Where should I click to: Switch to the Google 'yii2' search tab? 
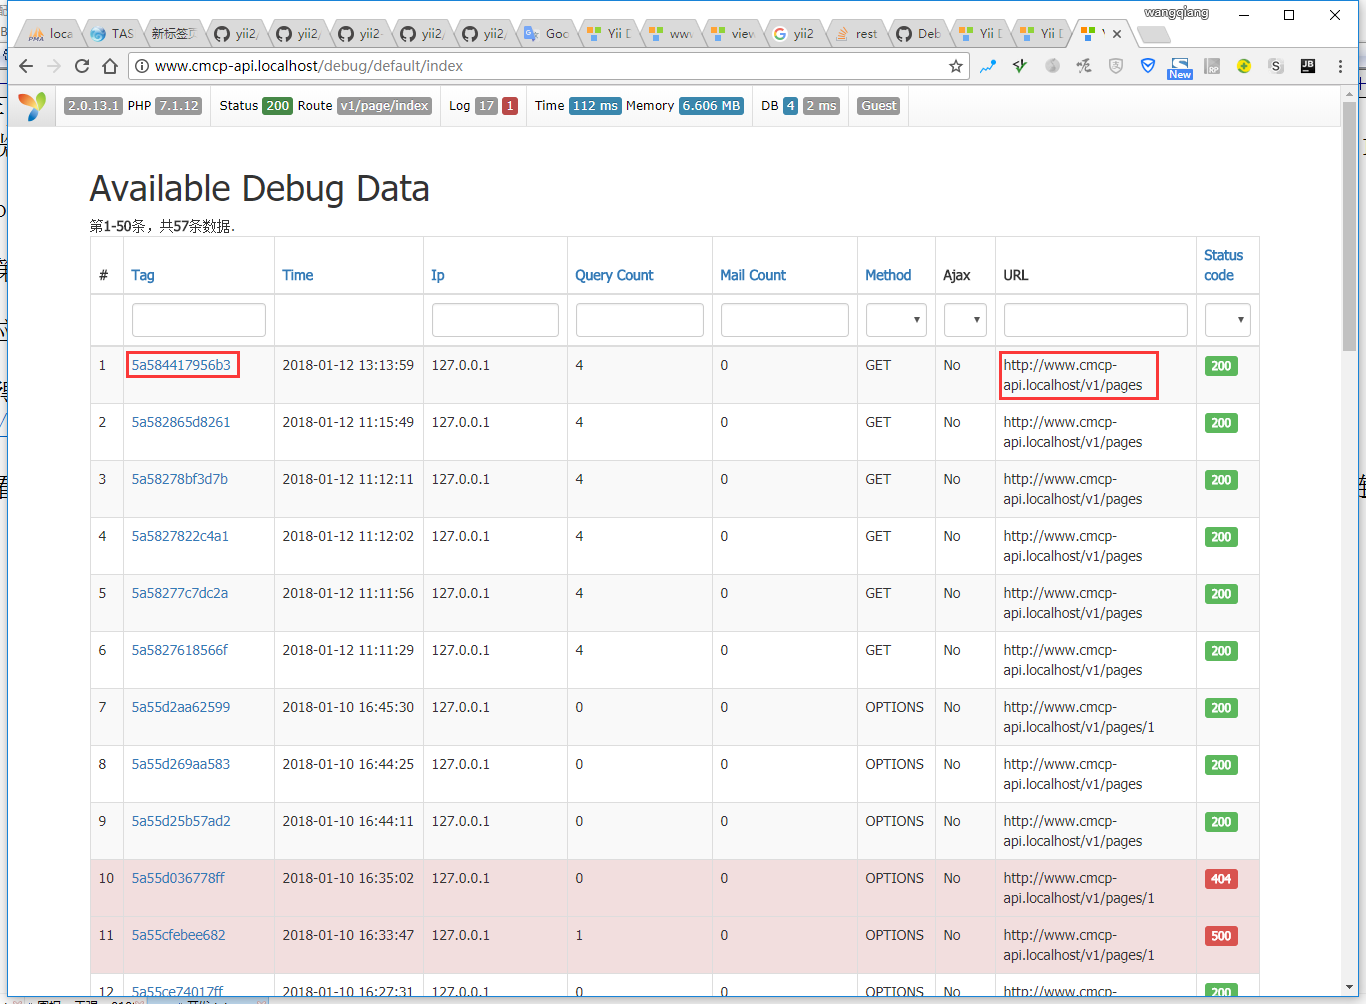pyautogui.click(x=793, y=34)
